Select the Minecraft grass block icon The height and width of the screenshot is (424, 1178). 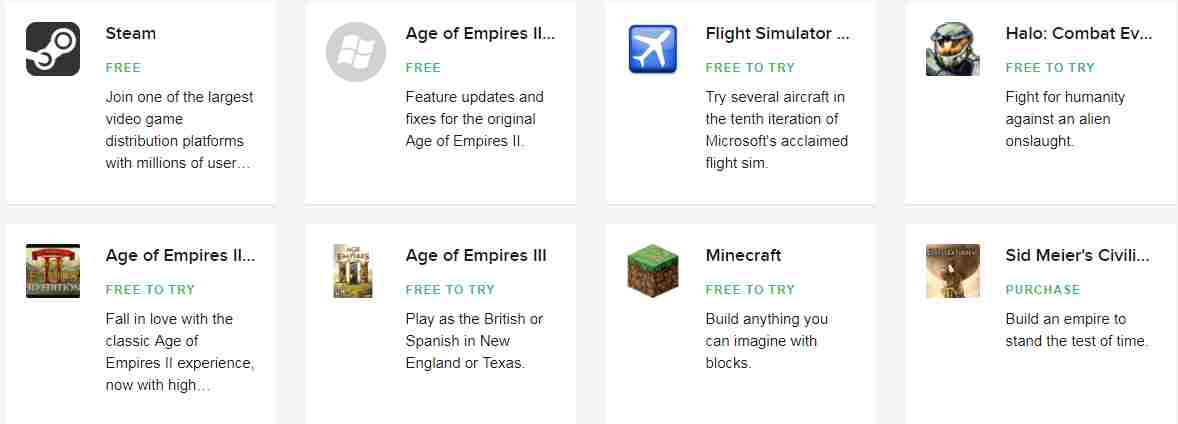point(653,271)
